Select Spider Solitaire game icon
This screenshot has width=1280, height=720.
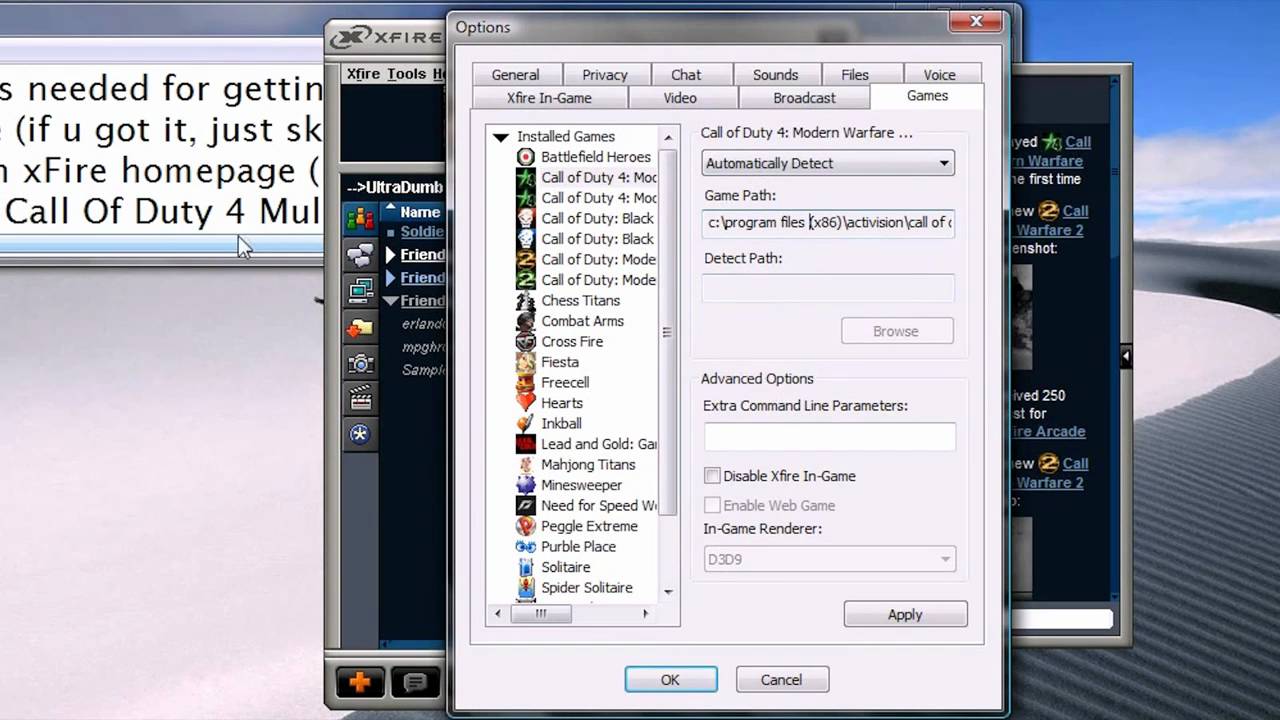pos(525,588)
